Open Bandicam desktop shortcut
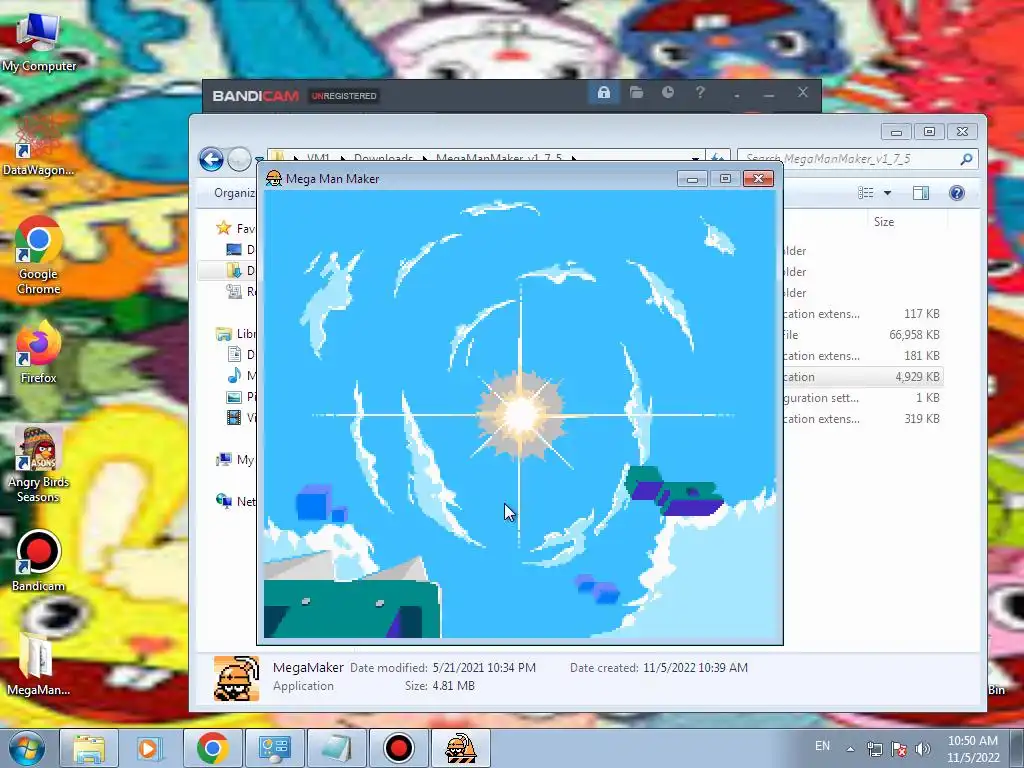Viewport: 1024px width, 768px height. coord(39,560)
